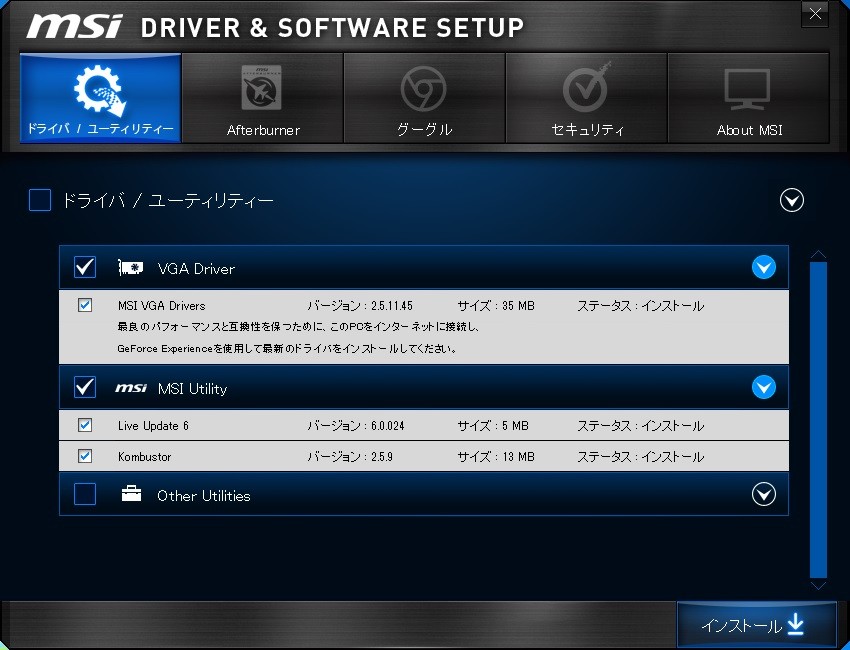The image size is (850, 650).
Task: Click the VGA Driver heading text
Action: click(x=196, y=269)
